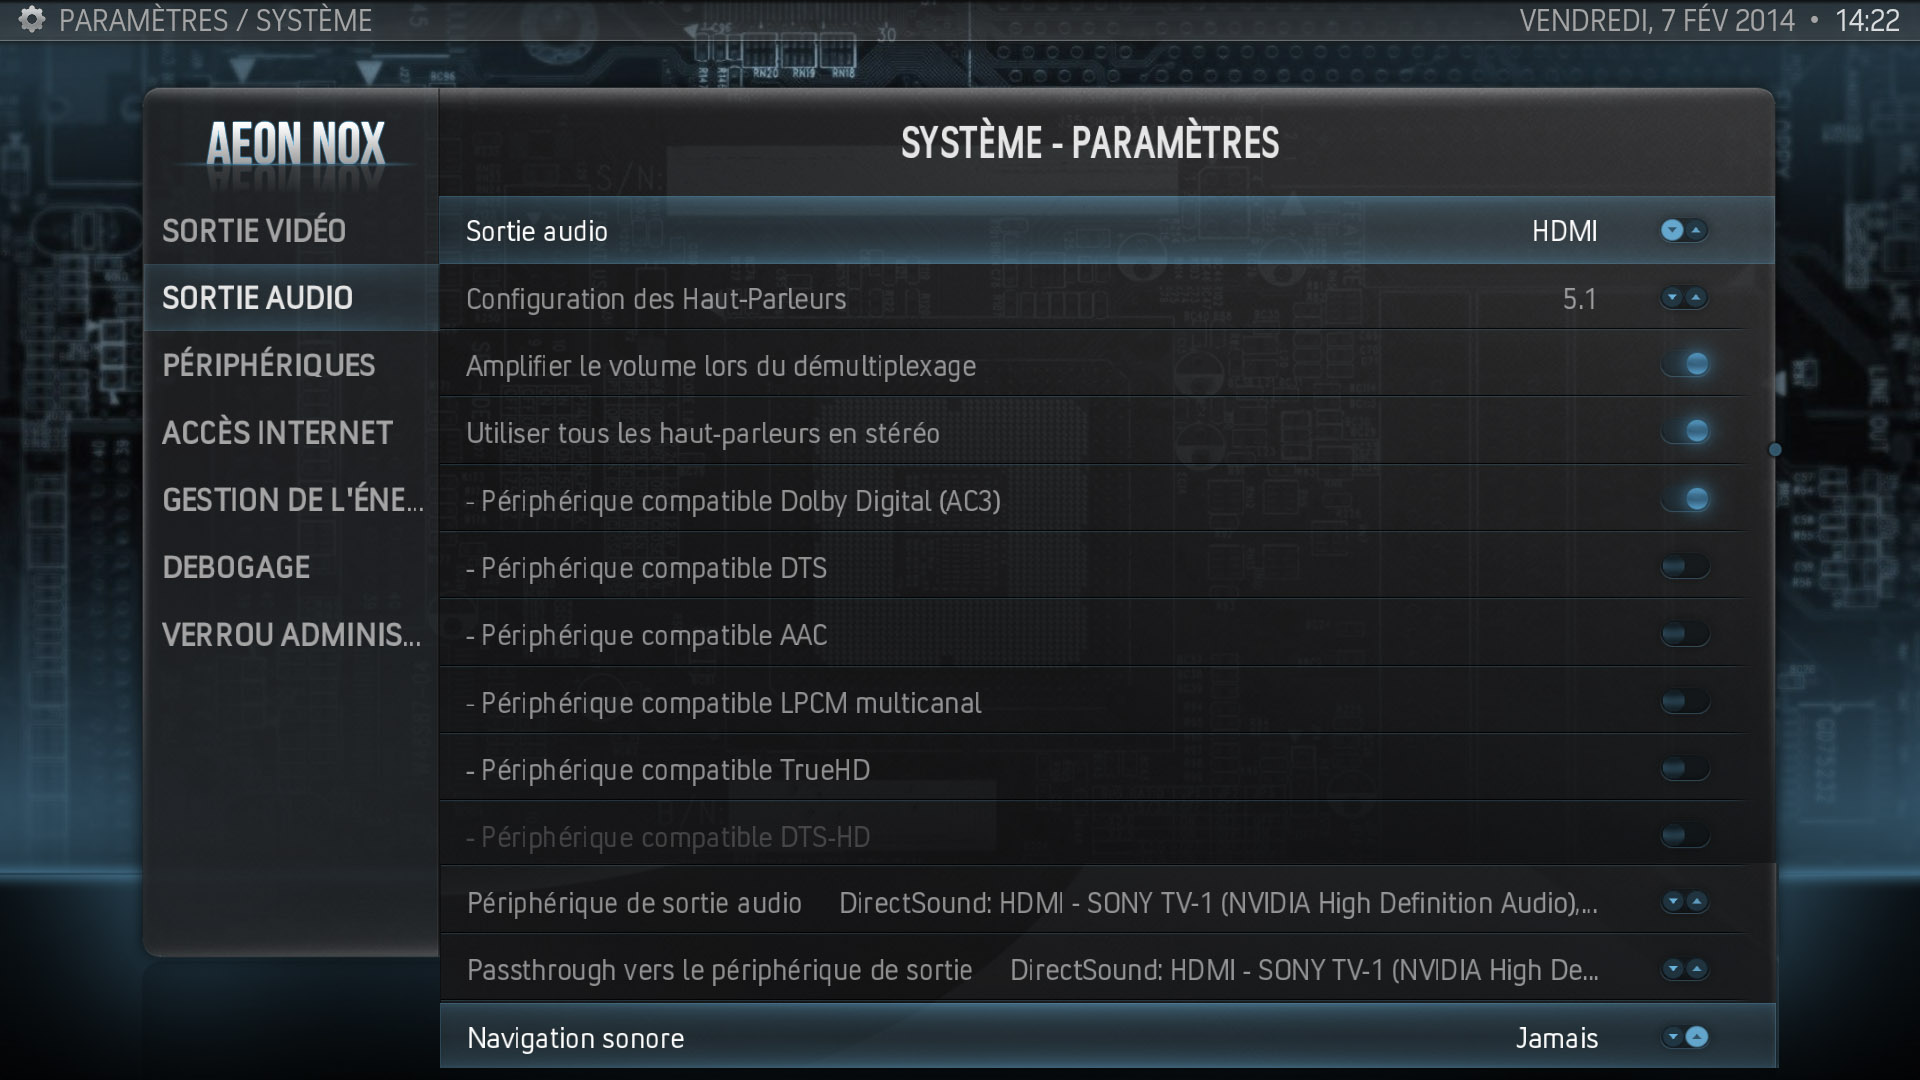
Task: Toggle Amplifier le volume lors du démultiplexage
Action: pos(1686,364)
